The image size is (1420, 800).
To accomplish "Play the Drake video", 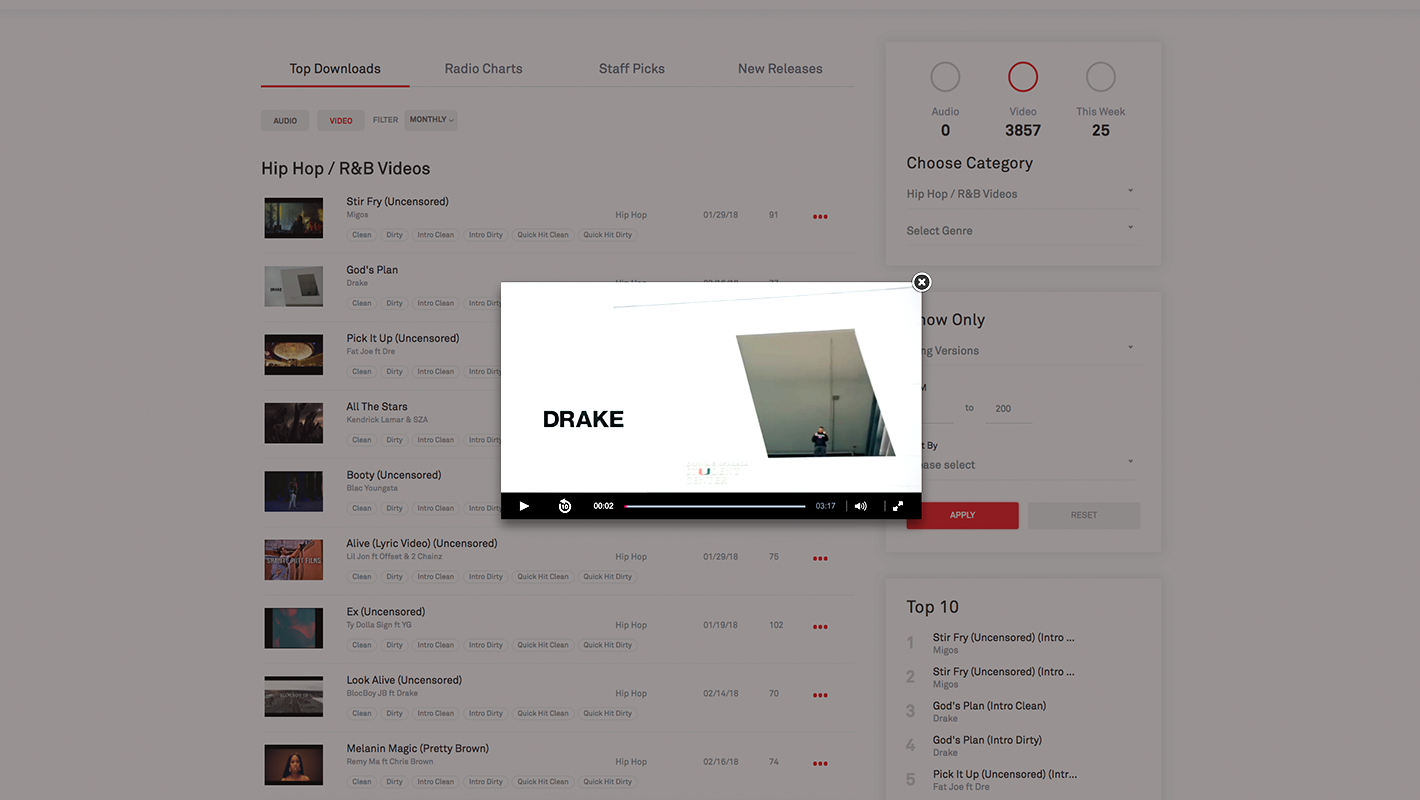I will point(524,506).
